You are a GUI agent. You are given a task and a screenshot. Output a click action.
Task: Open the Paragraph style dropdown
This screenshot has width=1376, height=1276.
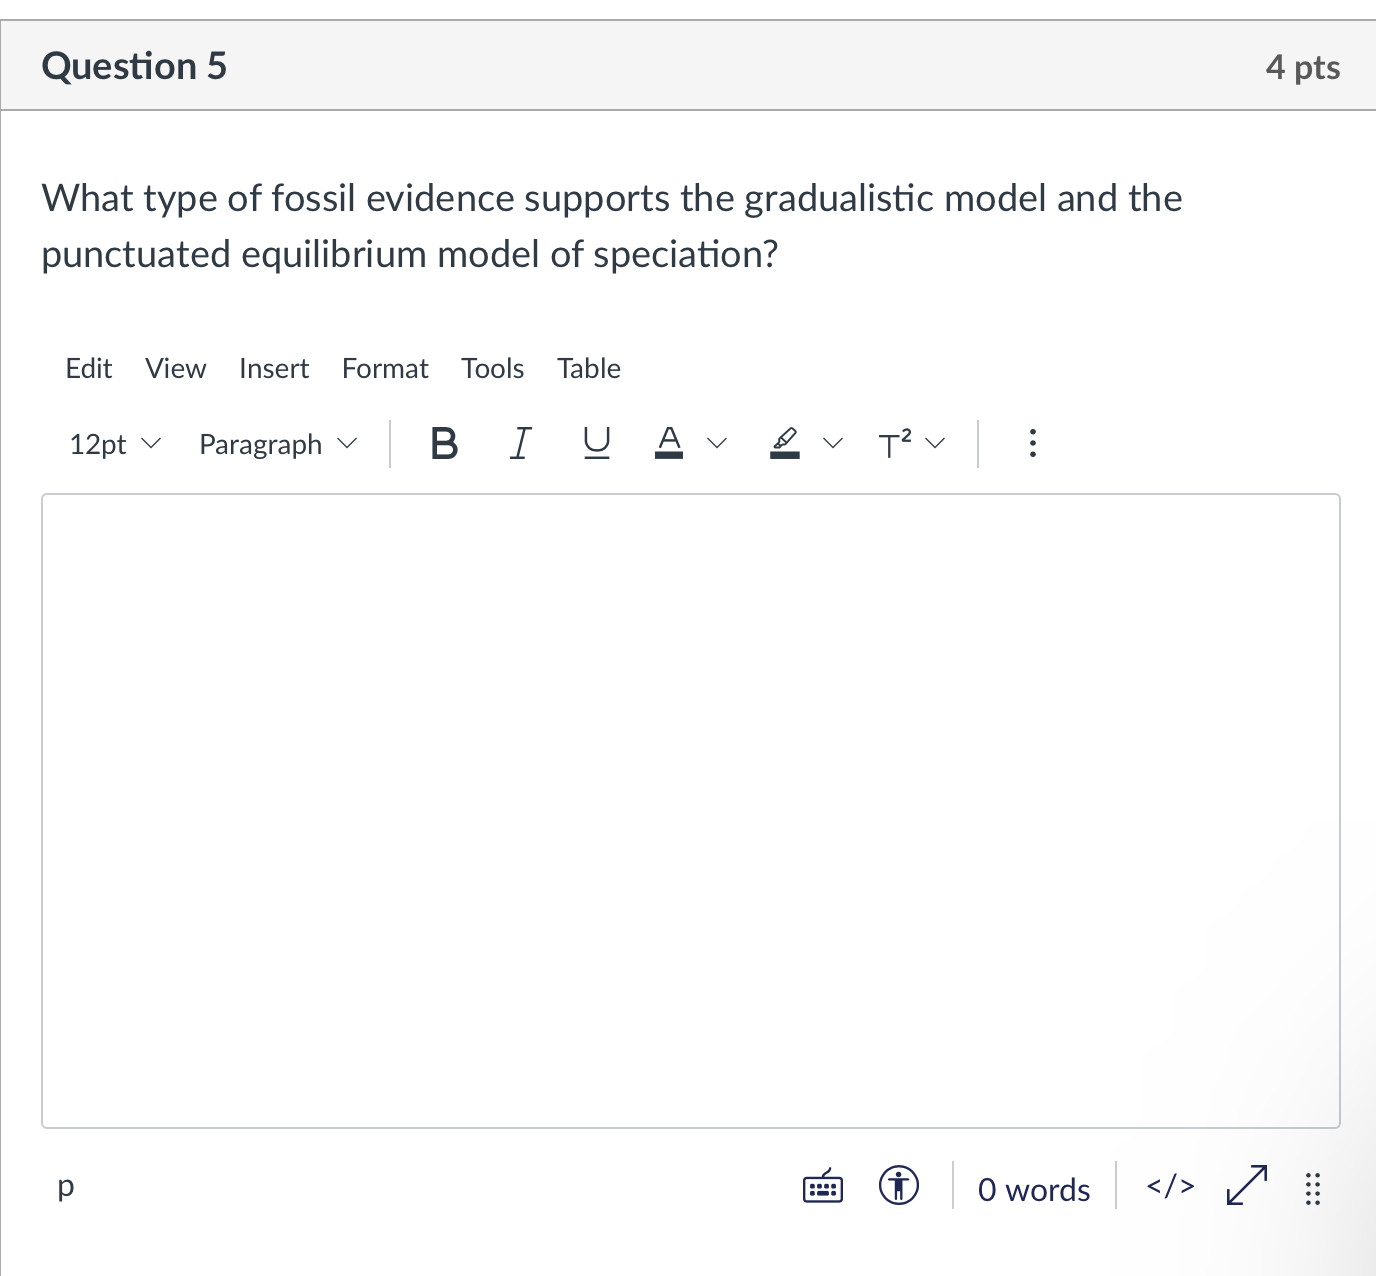[276, 444]
